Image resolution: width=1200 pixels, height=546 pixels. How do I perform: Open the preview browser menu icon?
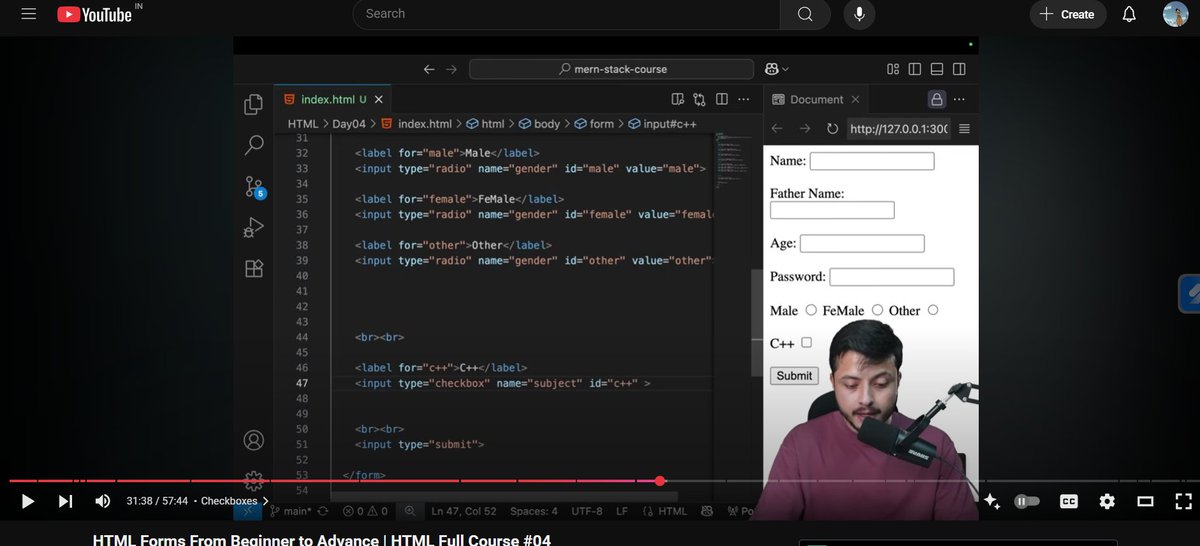click(x=964, y=128)
